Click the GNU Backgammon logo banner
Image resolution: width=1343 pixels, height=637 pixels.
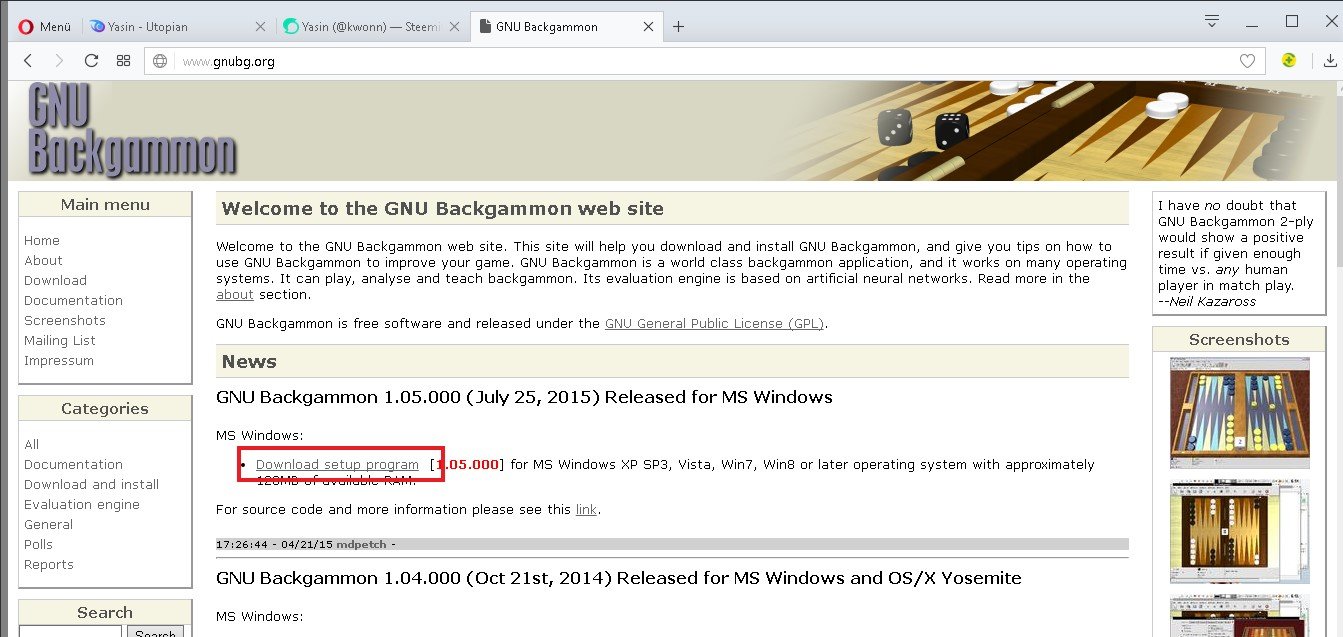(x=132, y=130)
